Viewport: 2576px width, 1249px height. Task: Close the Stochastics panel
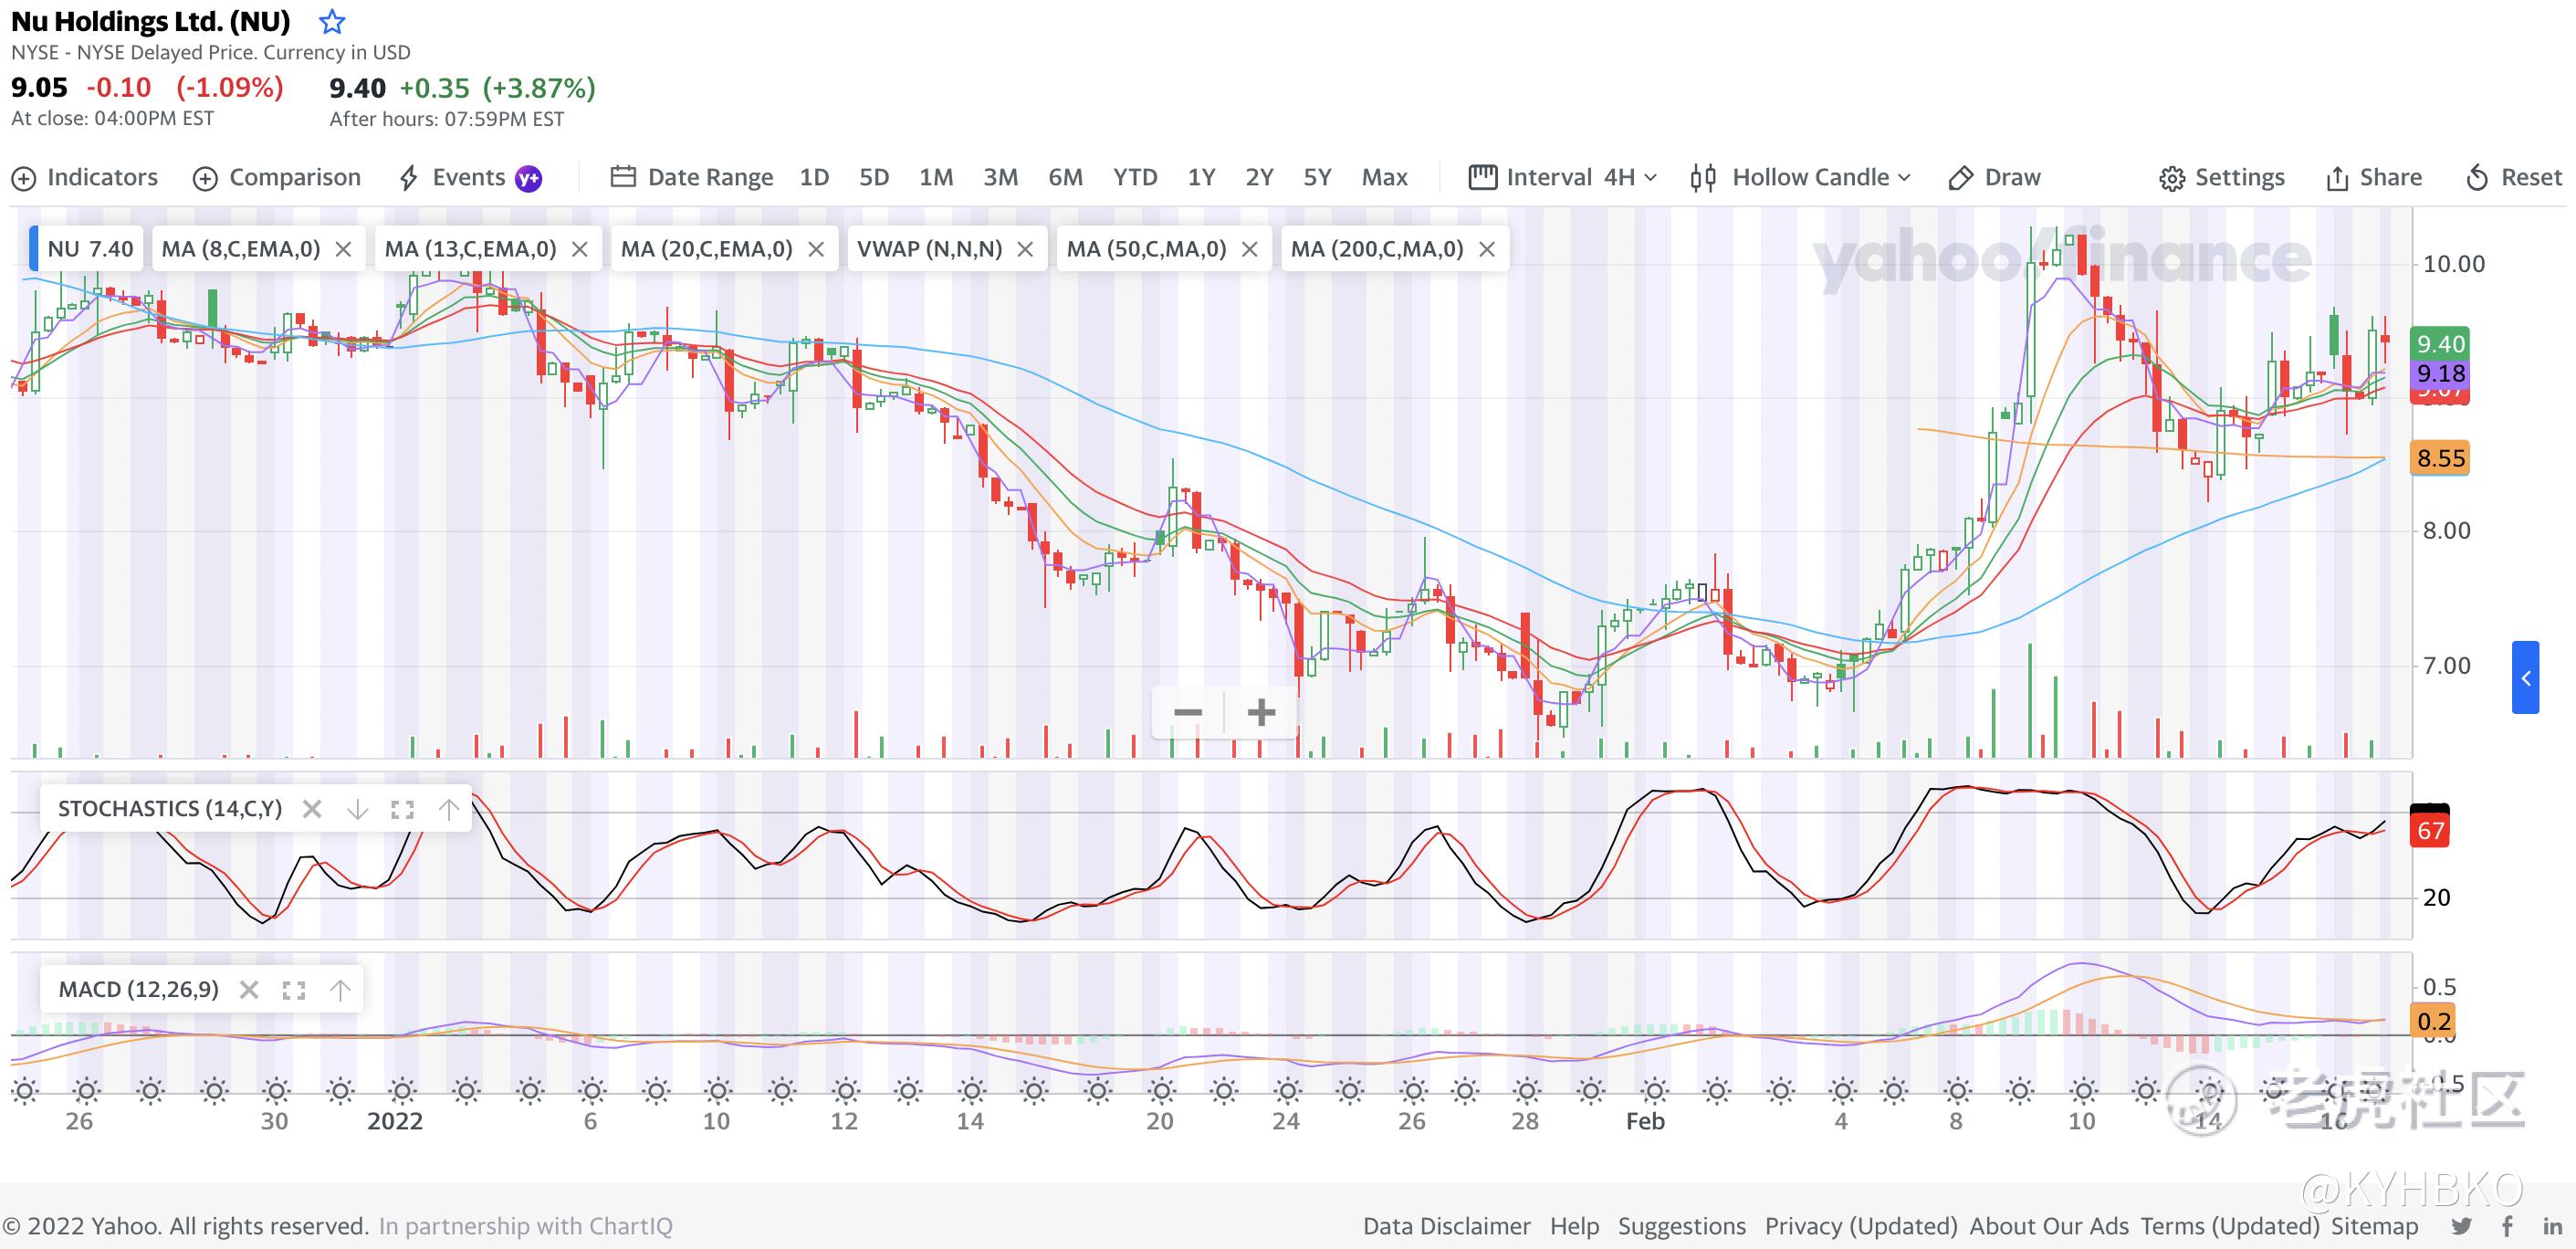click(x=312, y=809)
